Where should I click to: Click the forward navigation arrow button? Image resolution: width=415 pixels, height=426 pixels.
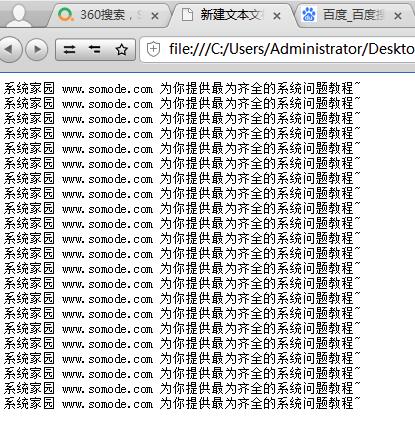coord(37,49)
